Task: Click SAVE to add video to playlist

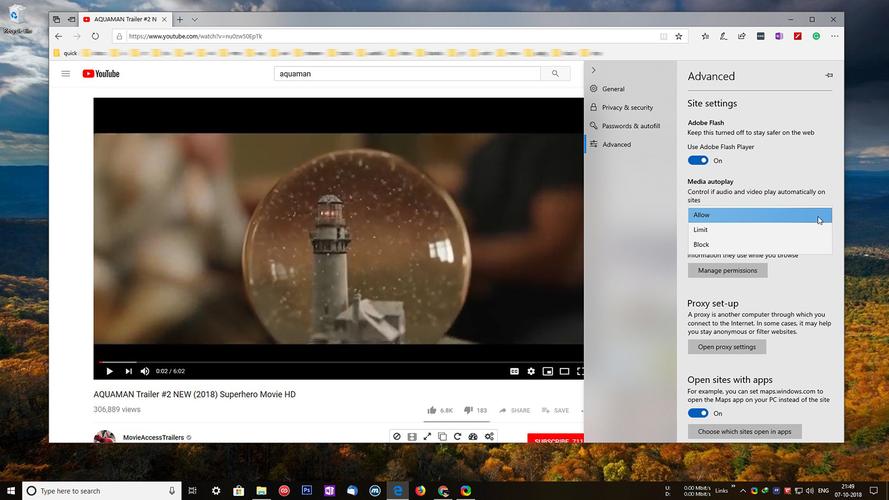Action: click(x=555, y=410)
